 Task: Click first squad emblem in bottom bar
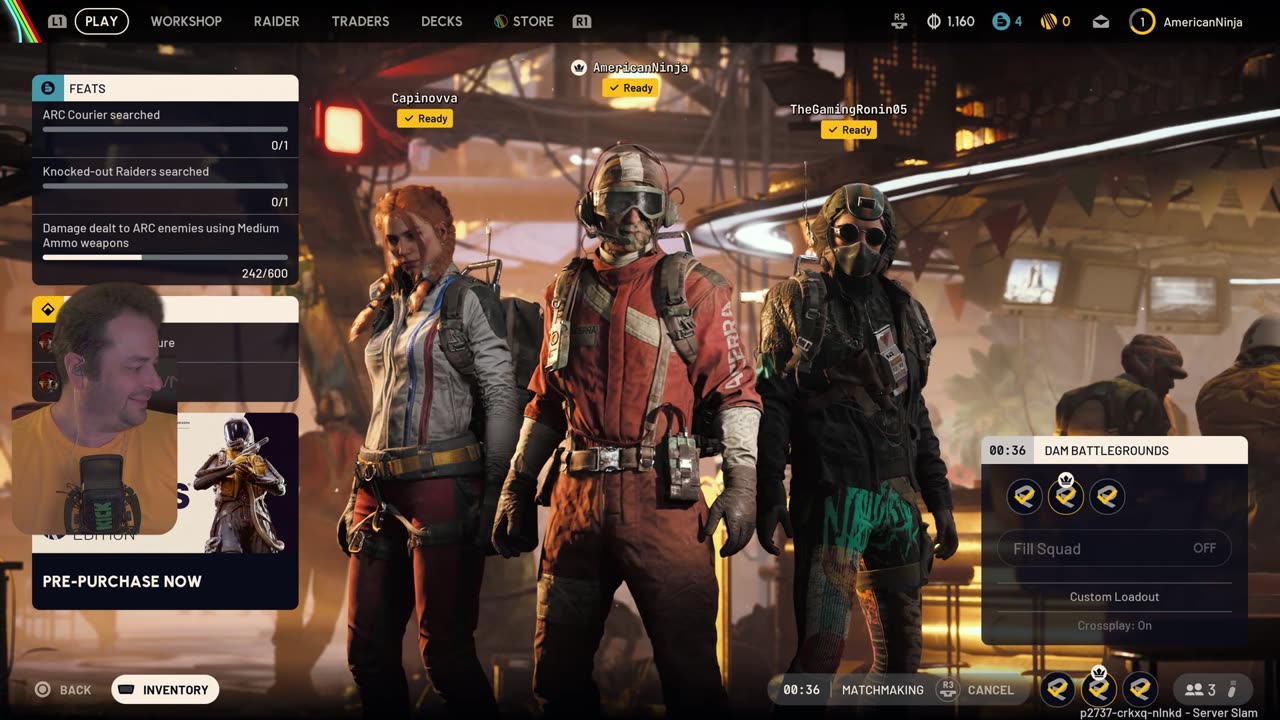(x=1058, y=689)
